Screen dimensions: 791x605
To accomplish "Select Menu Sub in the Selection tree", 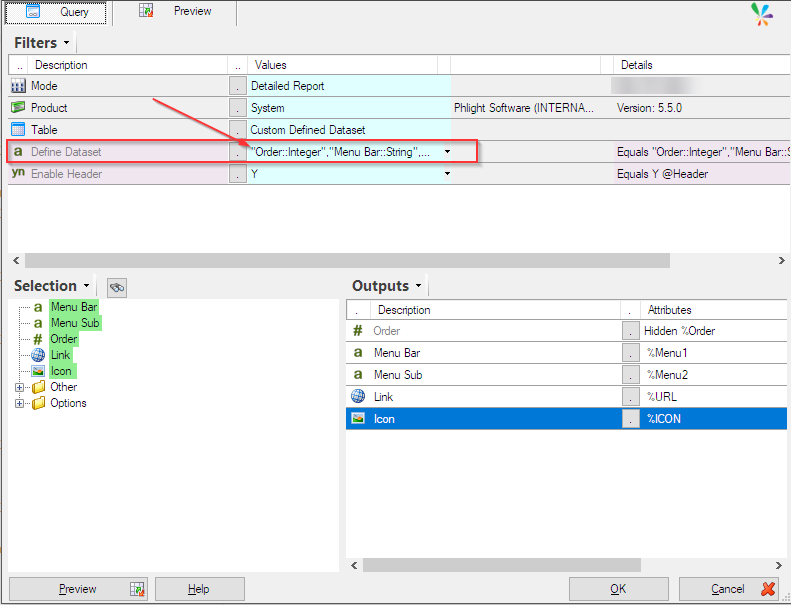I will click(x=75, y=323).
